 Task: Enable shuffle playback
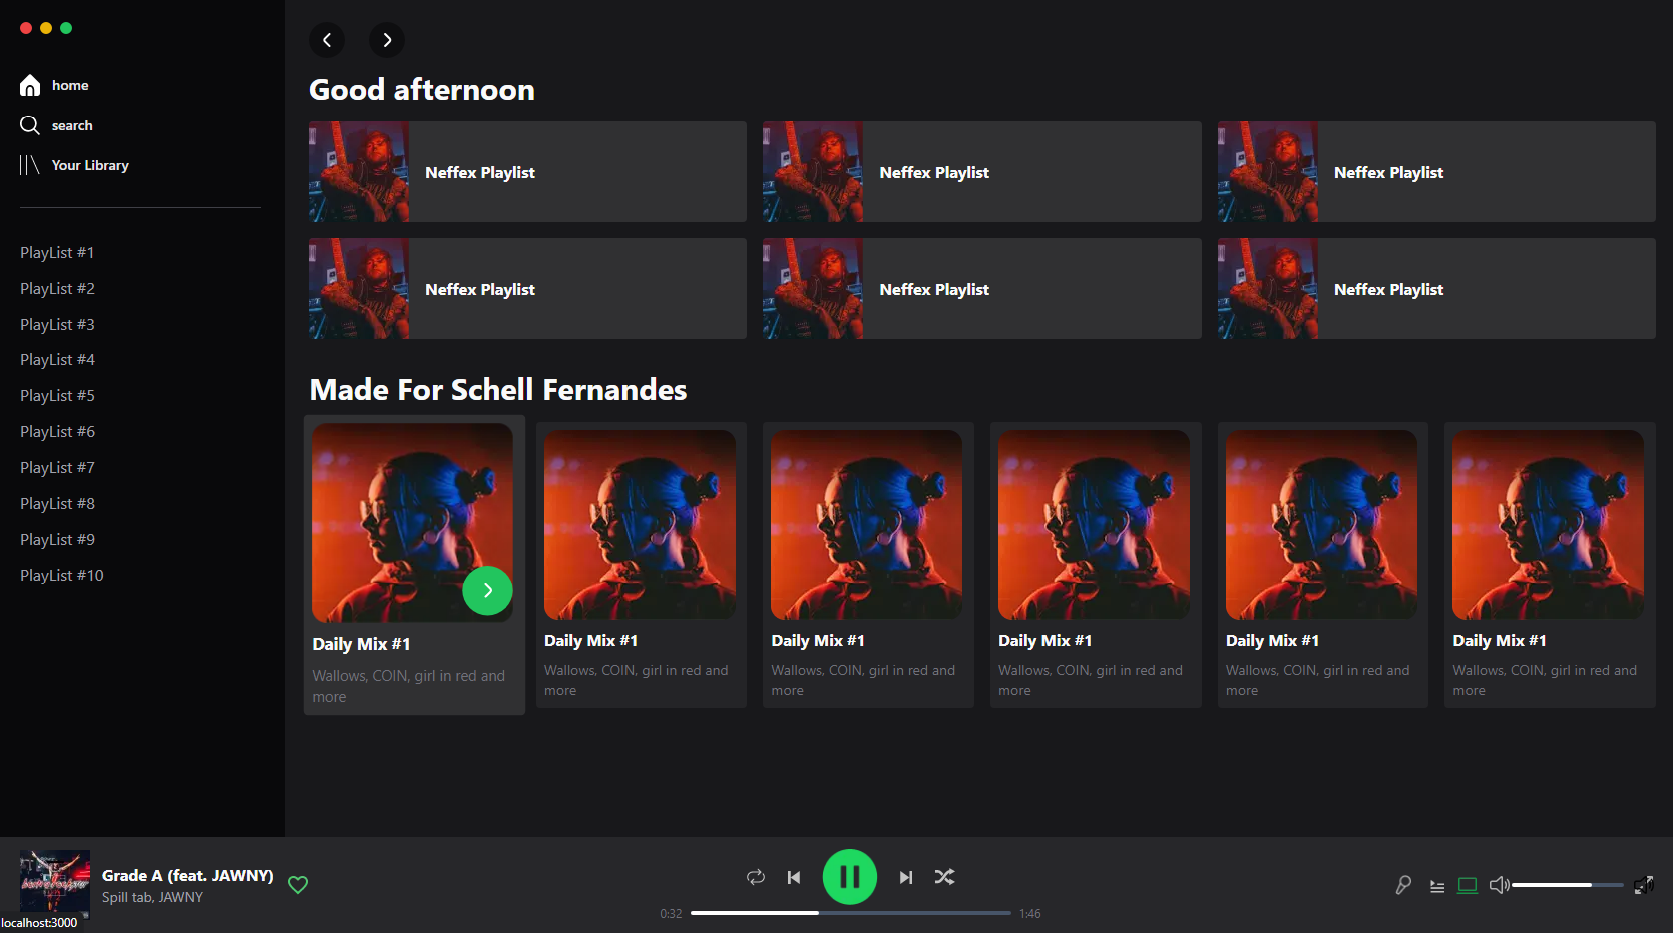pos(944,876)
